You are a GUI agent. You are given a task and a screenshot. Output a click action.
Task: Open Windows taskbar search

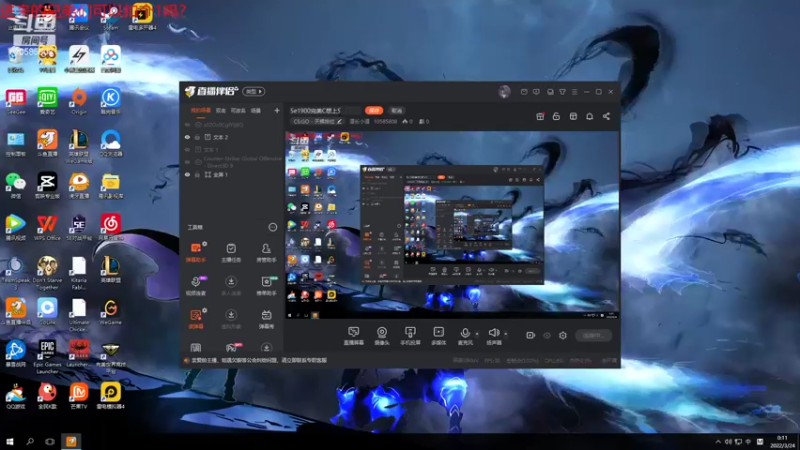30,441
